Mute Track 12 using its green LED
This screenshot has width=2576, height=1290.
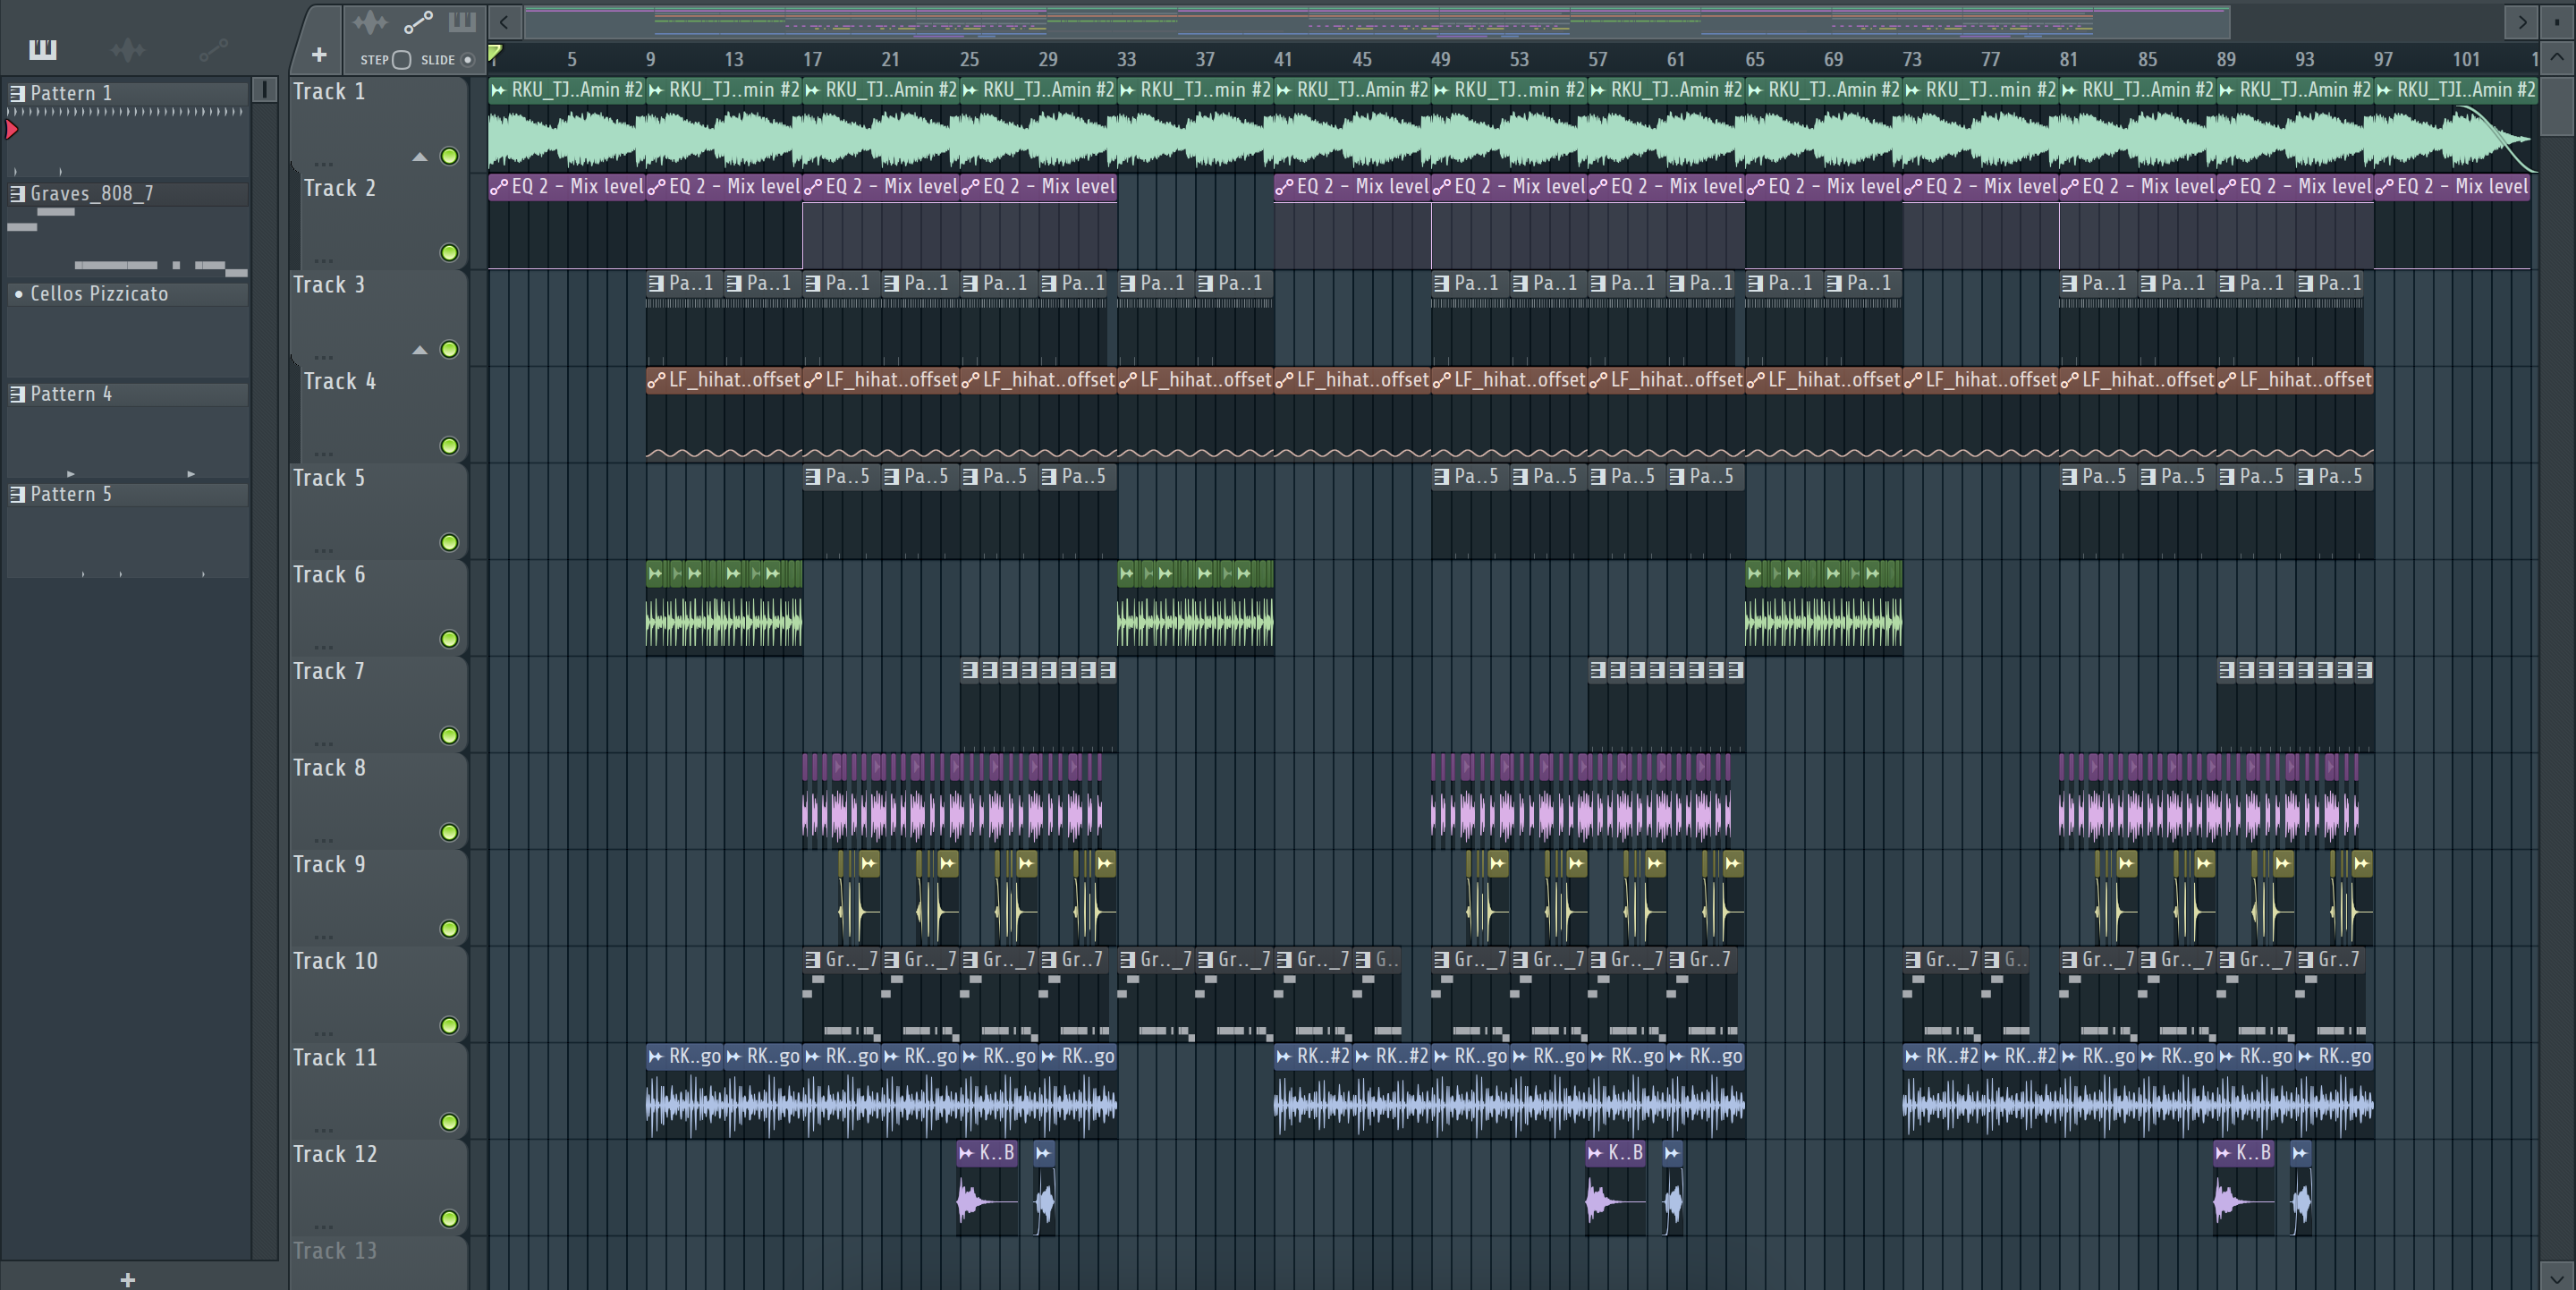pyautogui.click(x=450, y=1218)
